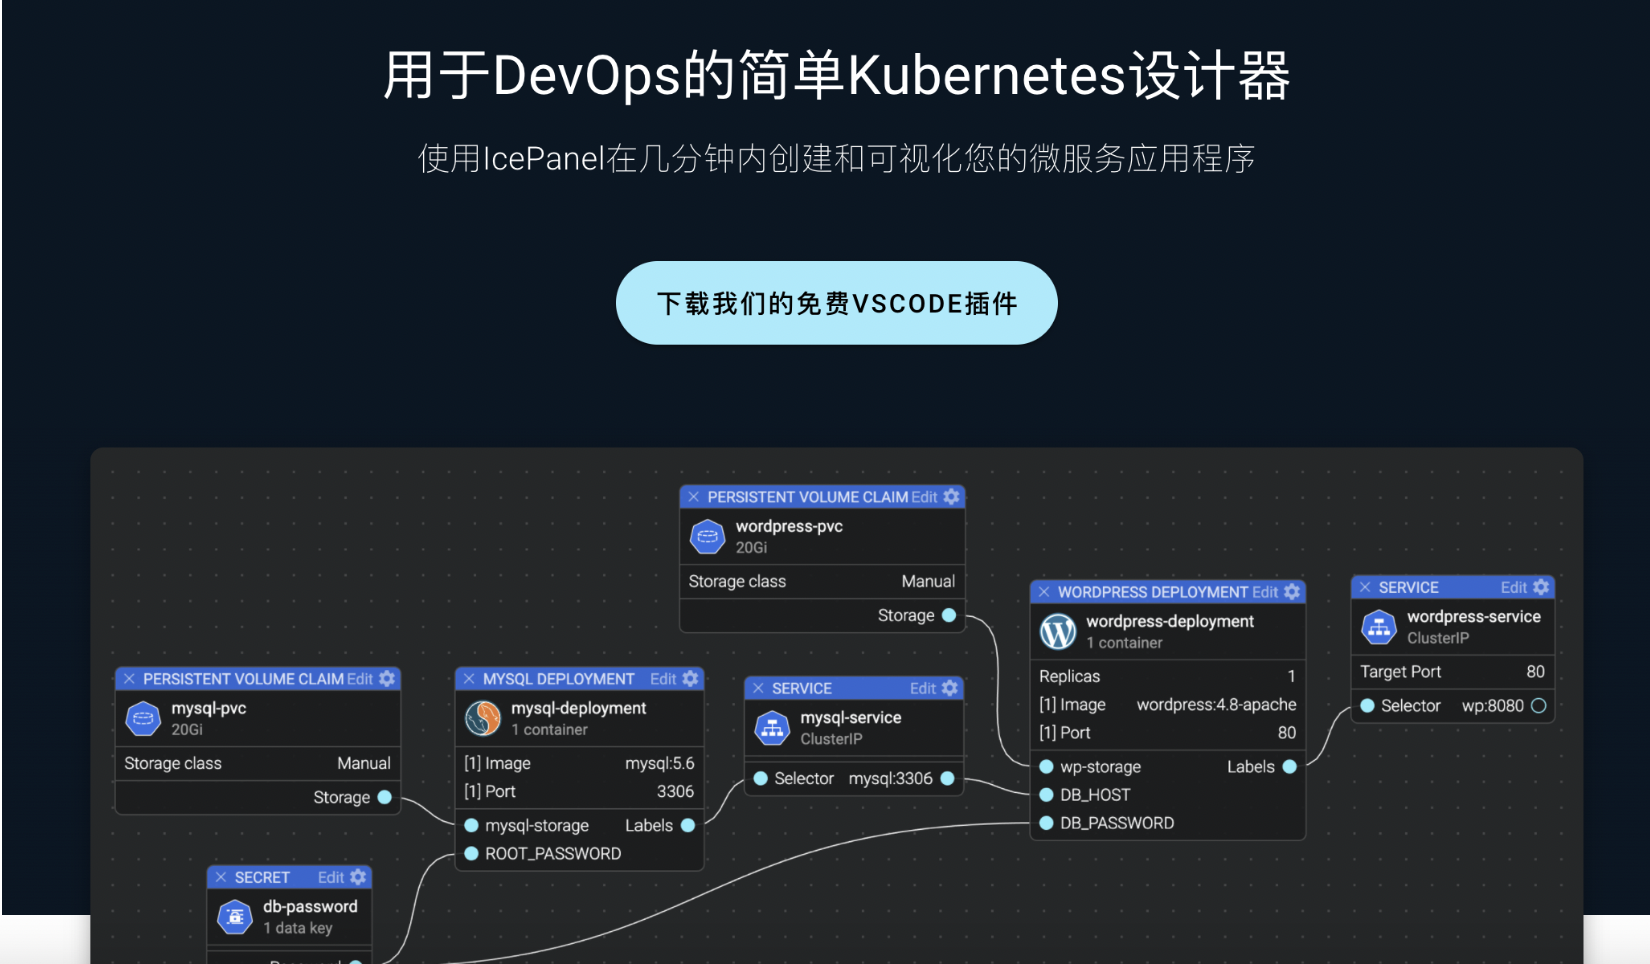
Task: Click the DB_PASSWORD input port
Action: click(x=1047, y=823)
